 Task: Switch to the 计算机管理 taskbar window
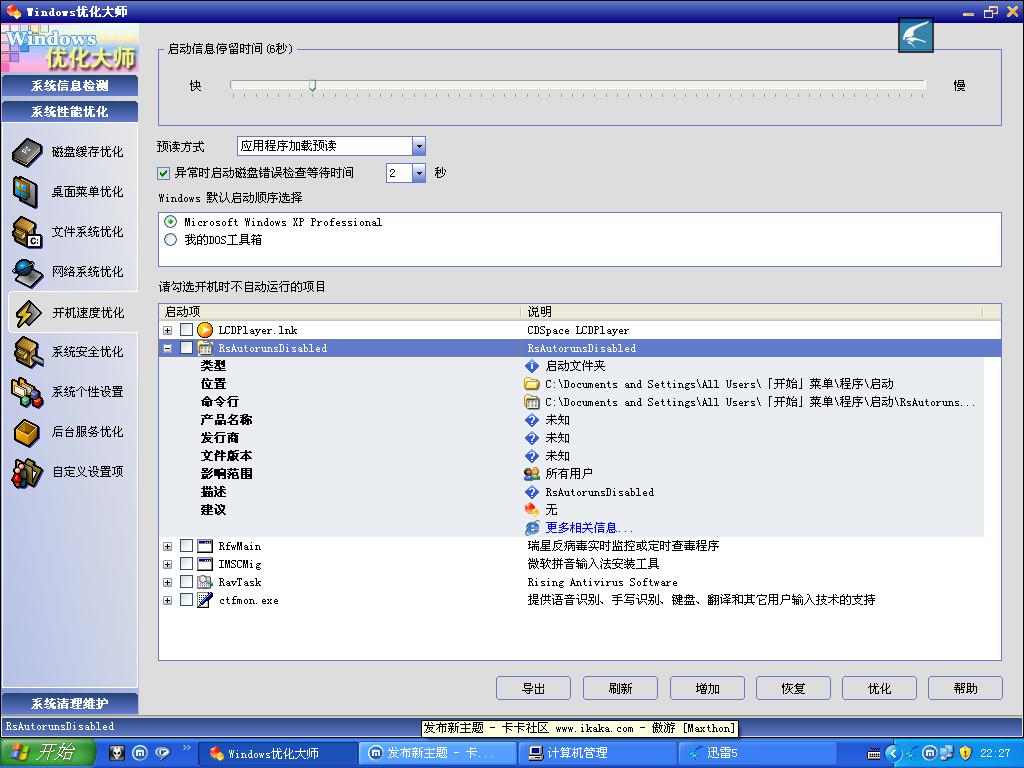pos(598,753)
